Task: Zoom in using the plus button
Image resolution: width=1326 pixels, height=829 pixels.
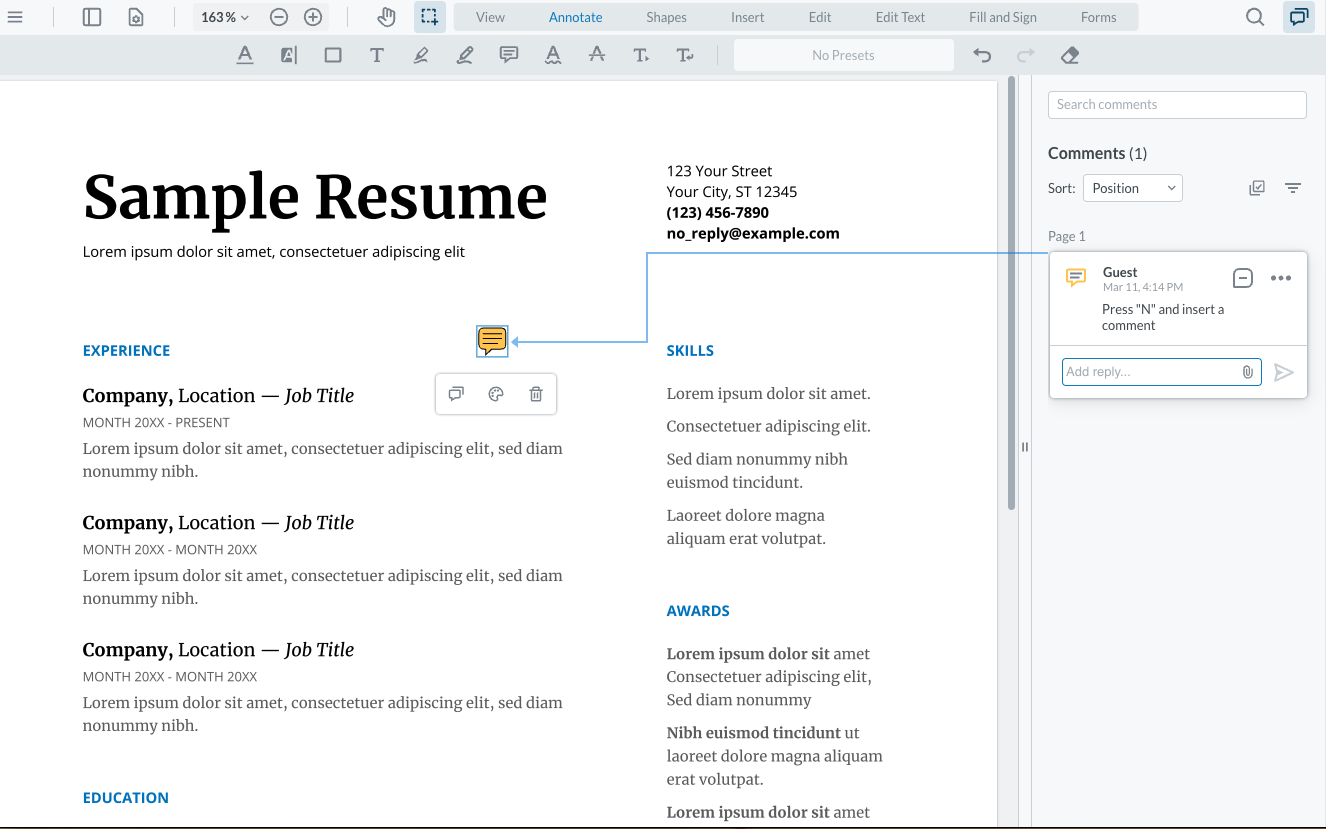Action: [312, 16]
